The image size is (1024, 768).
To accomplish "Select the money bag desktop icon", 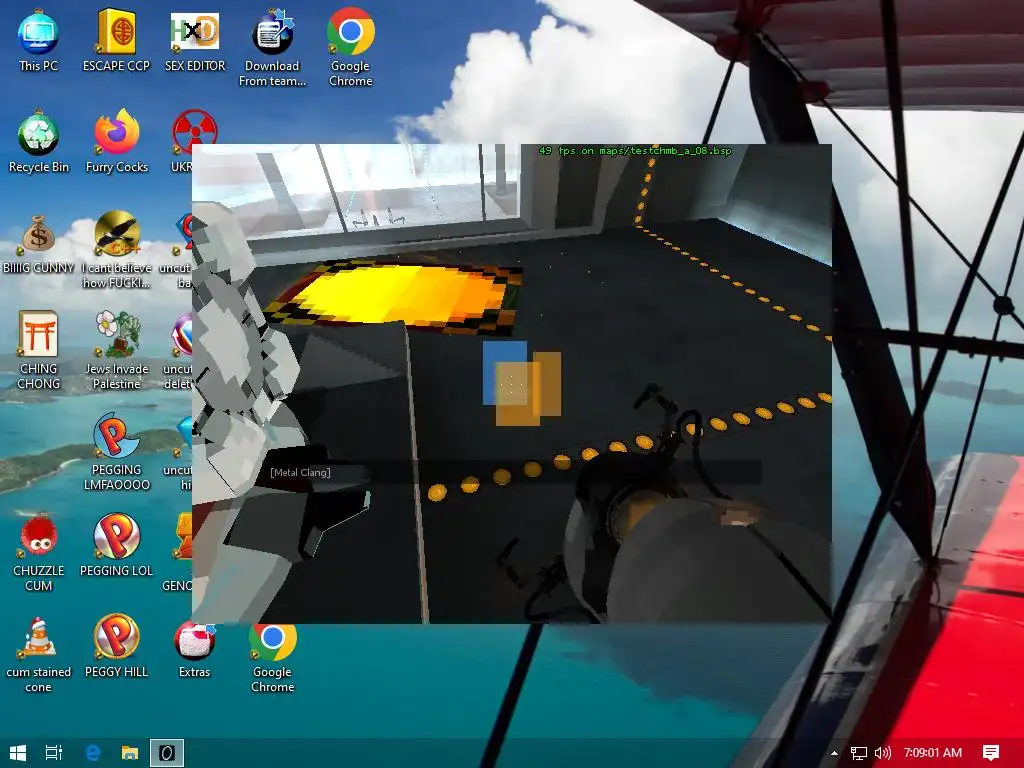I will click(39, 243).
